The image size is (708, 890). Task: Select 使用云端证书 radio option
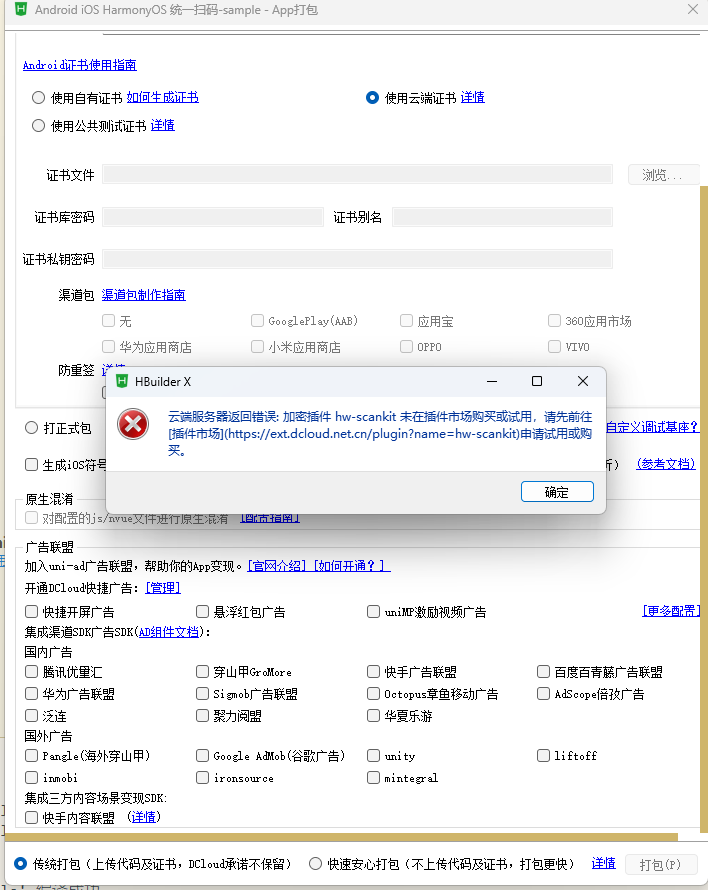372,98
